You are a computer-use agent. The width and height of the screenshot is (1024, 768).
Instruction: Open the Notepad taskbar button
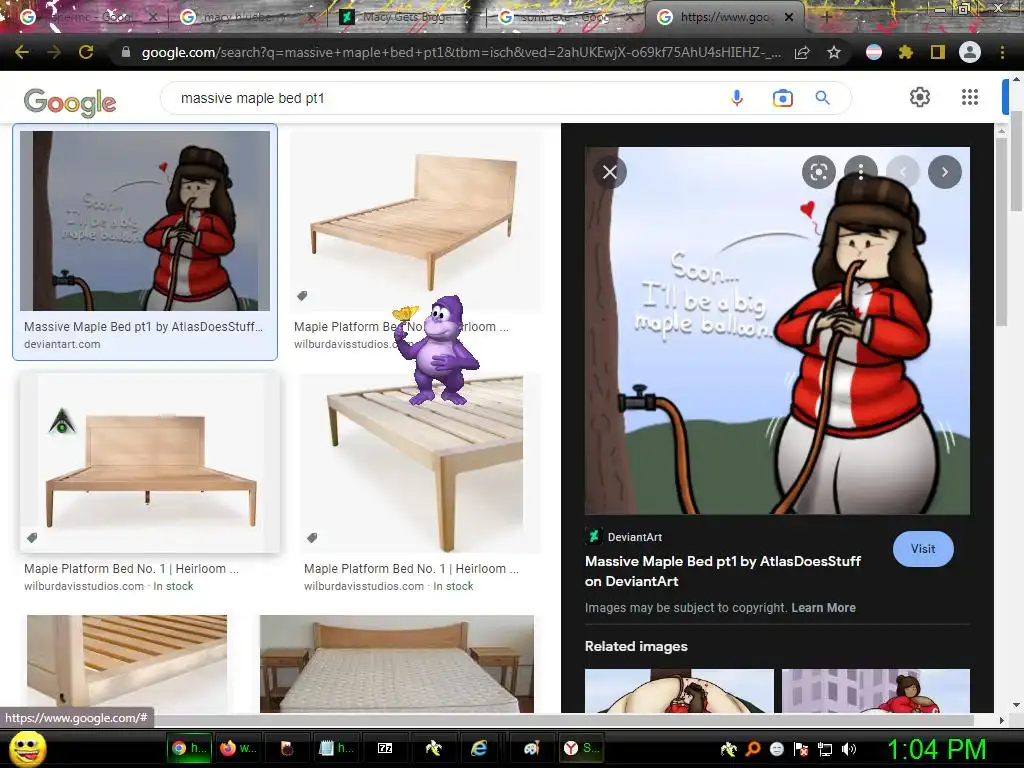pos(336,748)
